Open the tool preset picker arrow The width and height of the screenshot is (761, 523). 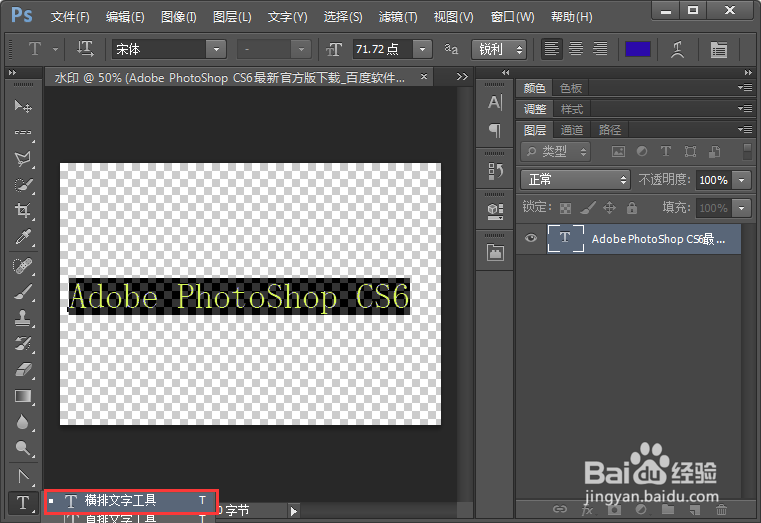pyautogui.click(x=55, y=49)
